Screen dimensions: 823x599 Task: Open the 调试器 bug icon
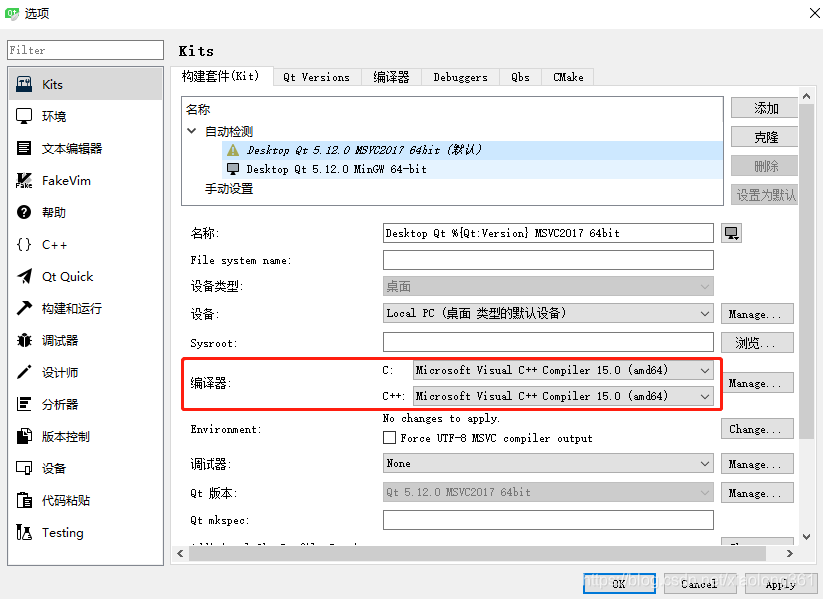(24, 340)
